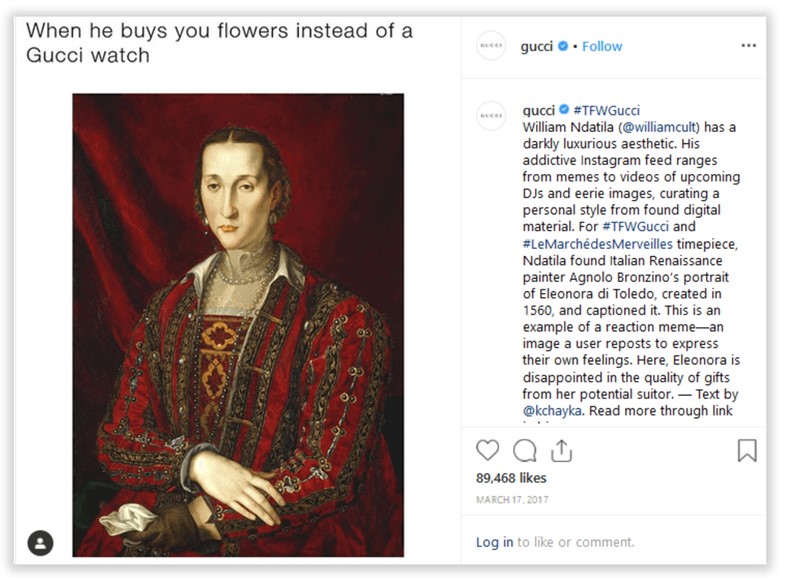
Task: Open the #LeMarchédesMerveilles hashtag
Action: (x=597, y=244)
